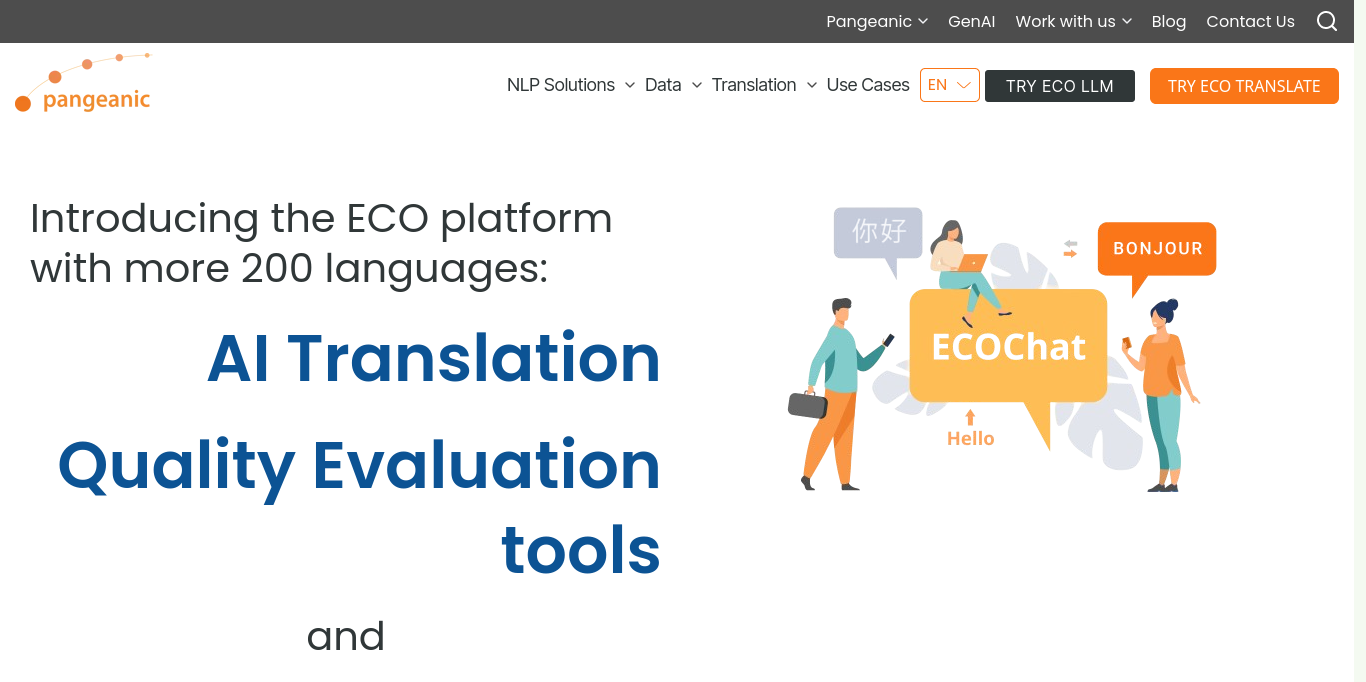Click the Hello upward arrow label
The image size is (1366, 682).
[x=970, y=429]
